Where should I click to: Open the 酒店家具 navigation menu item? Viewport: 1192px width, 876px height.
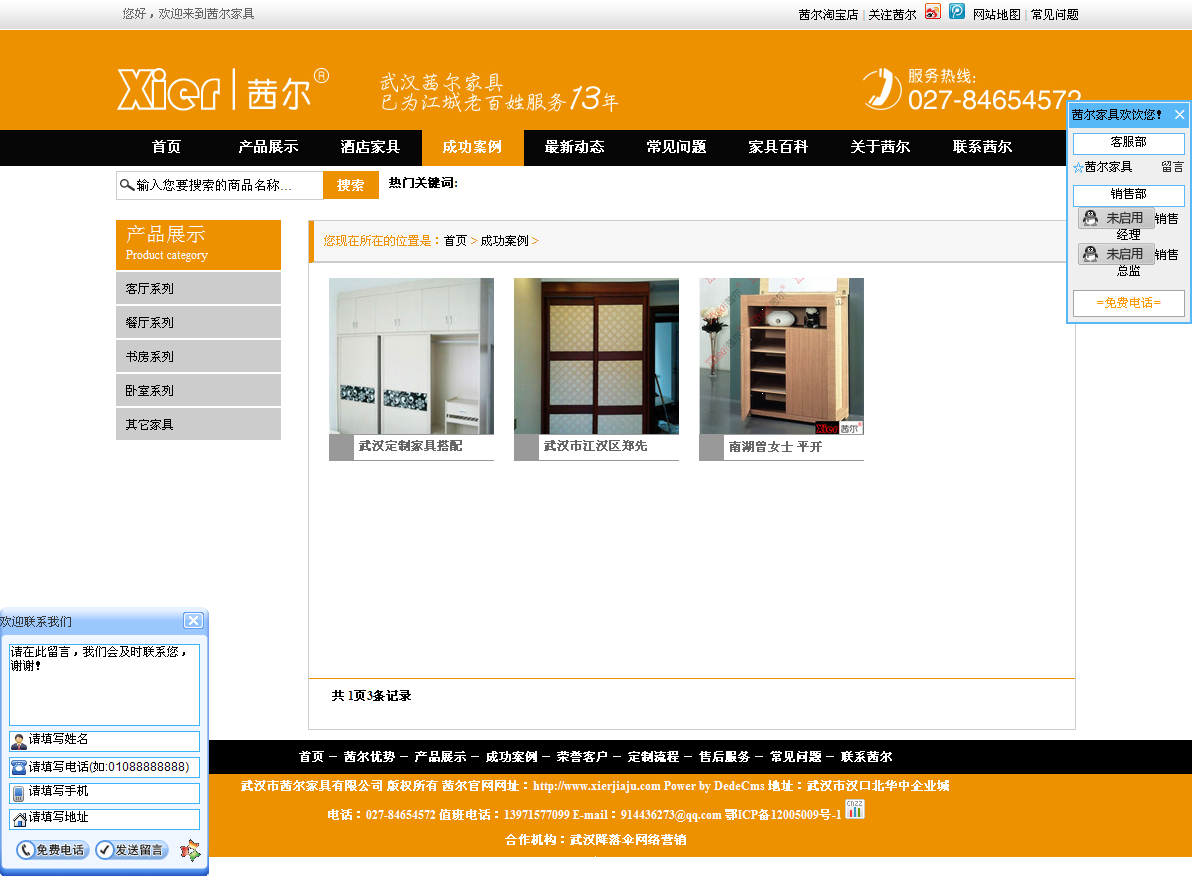pyautogui.click(x=370, y=147)
